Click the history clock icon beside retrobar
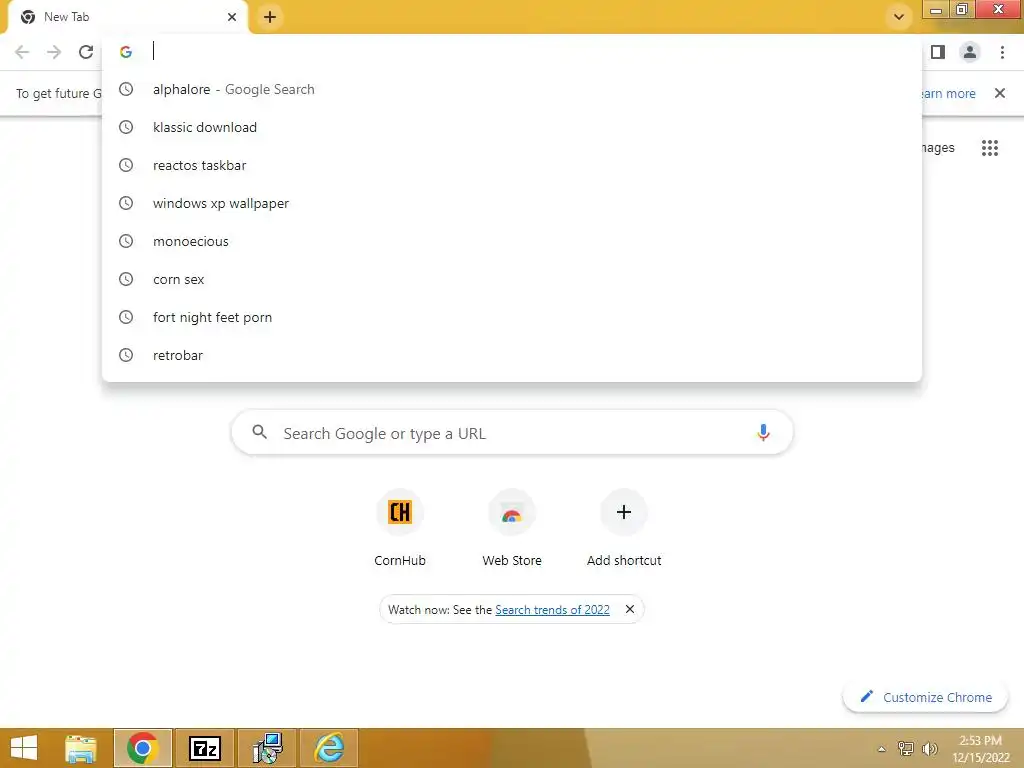The height and width of the screenshot is (768, 1024). [x=126, y=355]
